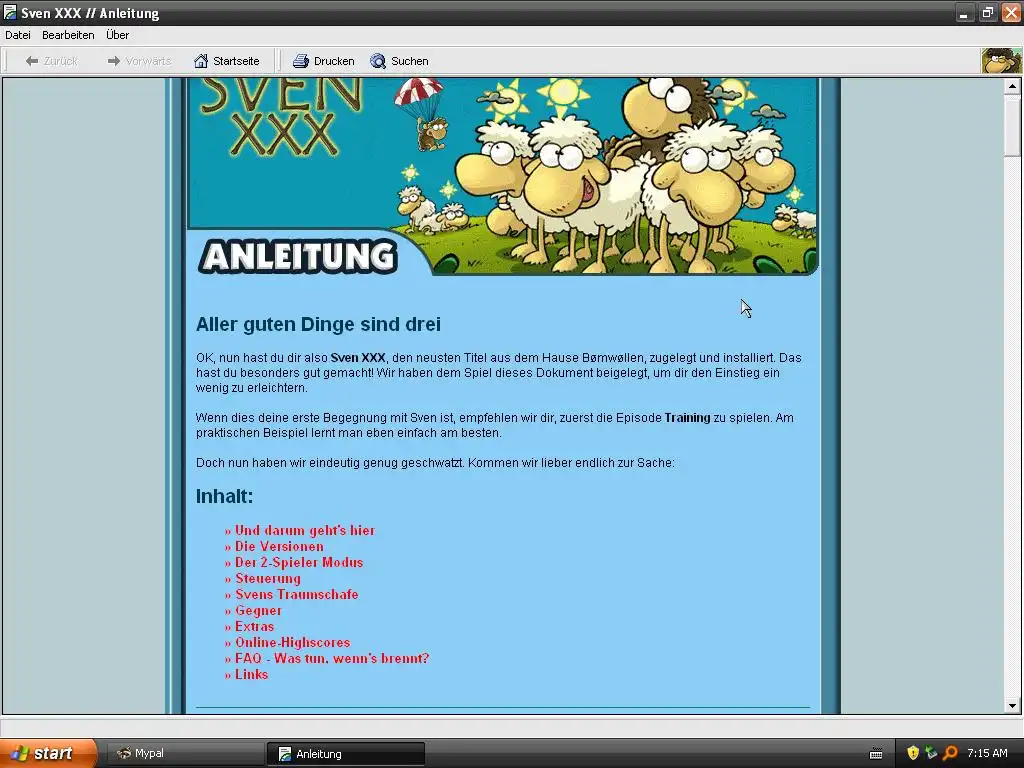The height and width of the screenshot is (768, 1024).
Task: Click the window title bar app icon
Action: pos(10,12)
